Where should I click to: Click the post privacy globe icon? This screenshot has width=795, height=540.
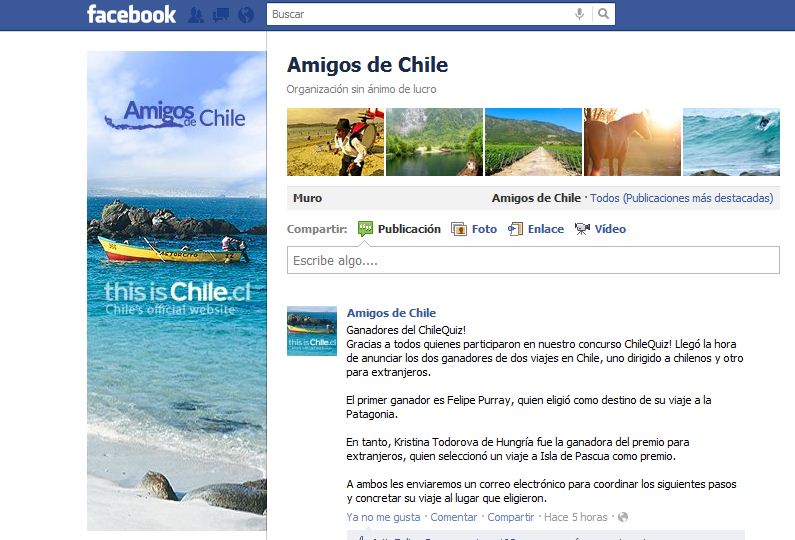pos(623,517)
